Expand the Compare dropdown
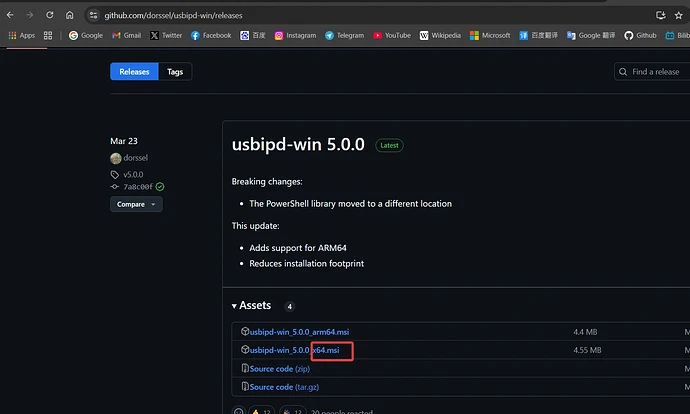690x414 pixels. 136,204
